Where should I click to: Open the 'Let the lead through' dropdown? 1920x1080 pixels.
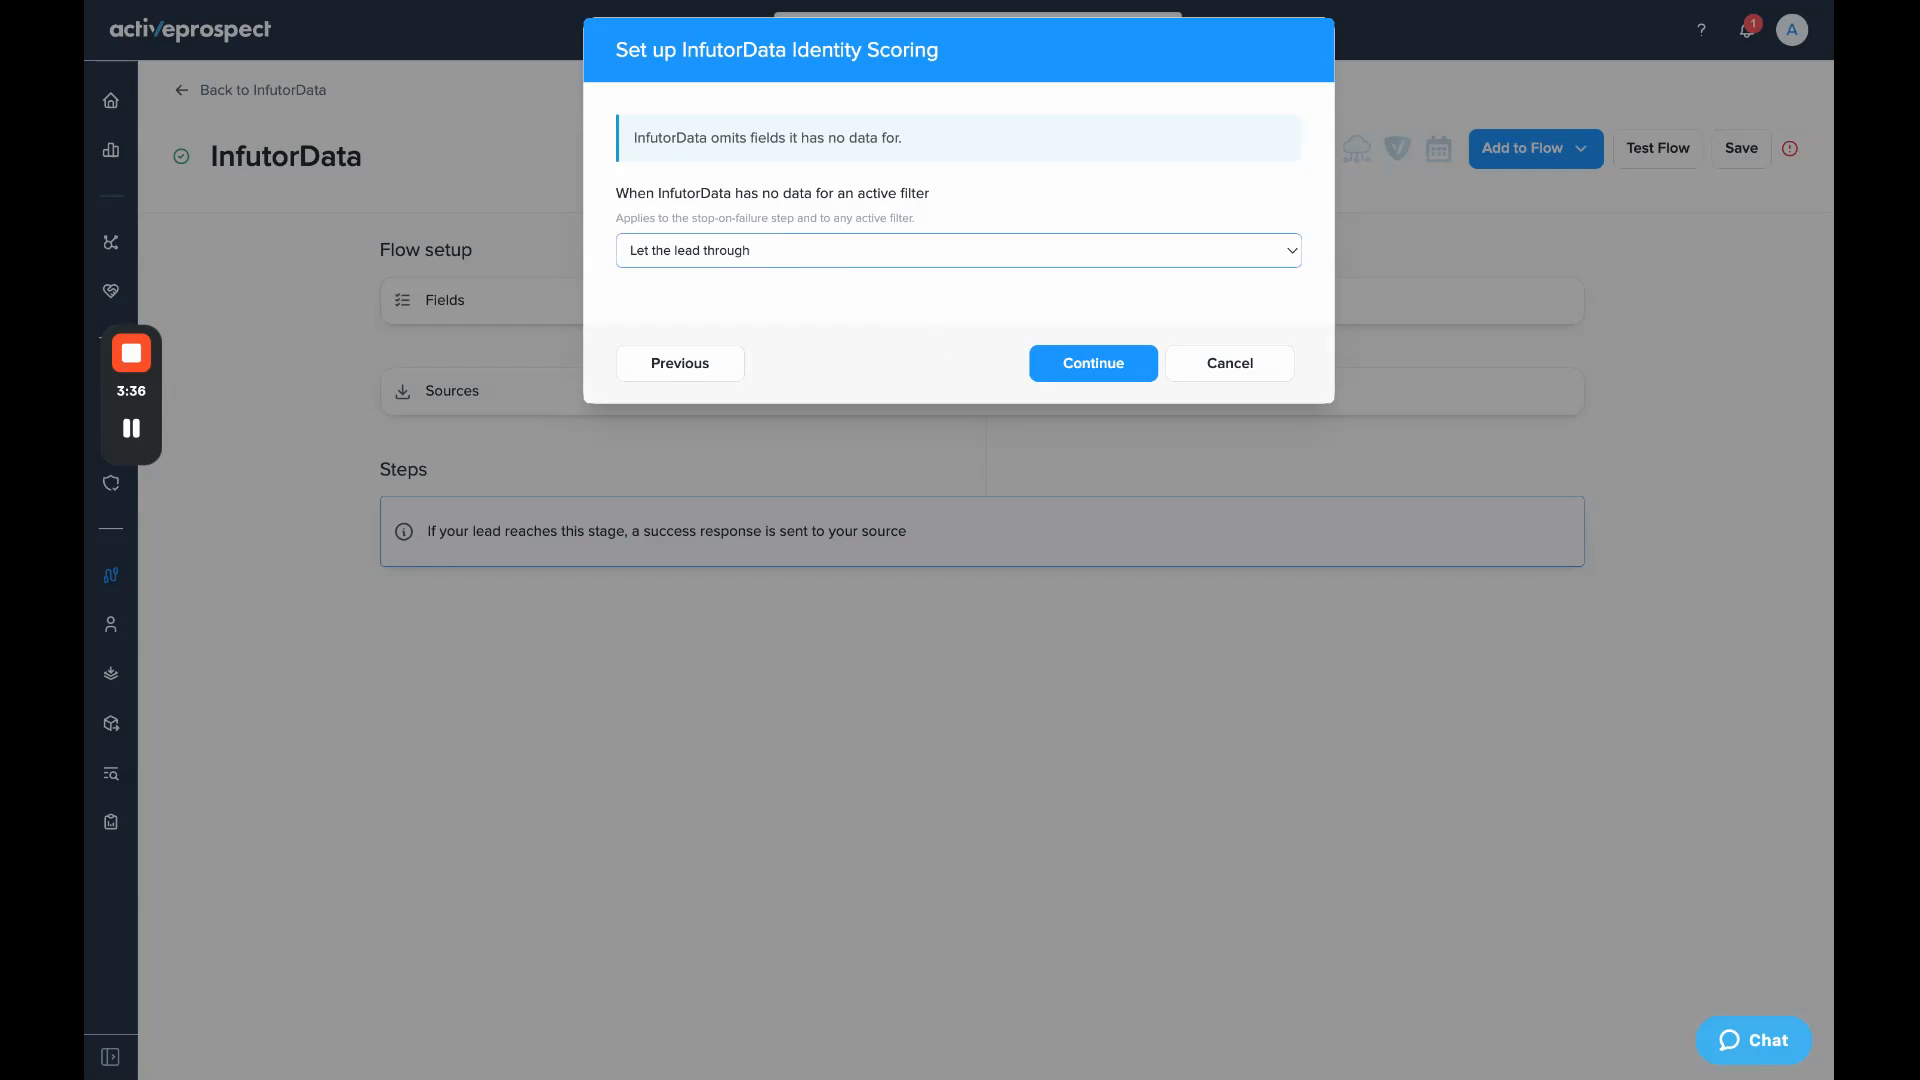pos(959,251)
